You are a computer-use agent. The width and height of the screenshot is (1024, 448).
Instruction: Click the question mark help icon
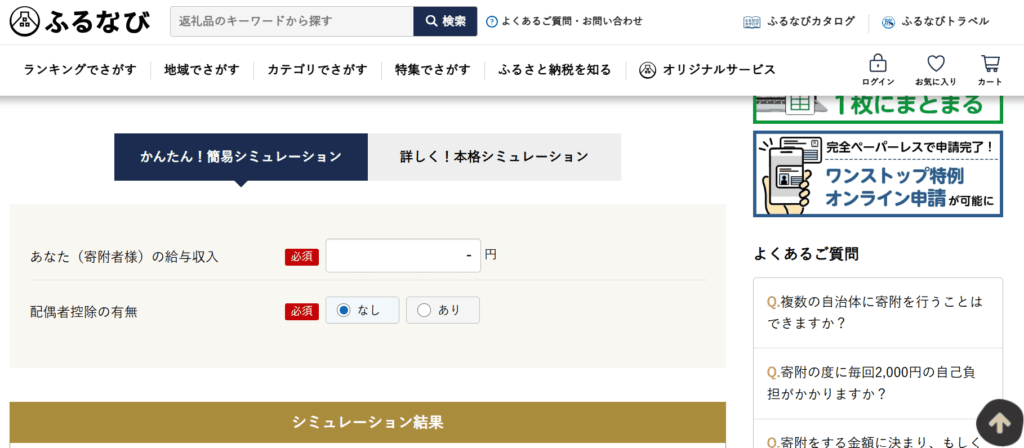point(491,21)
